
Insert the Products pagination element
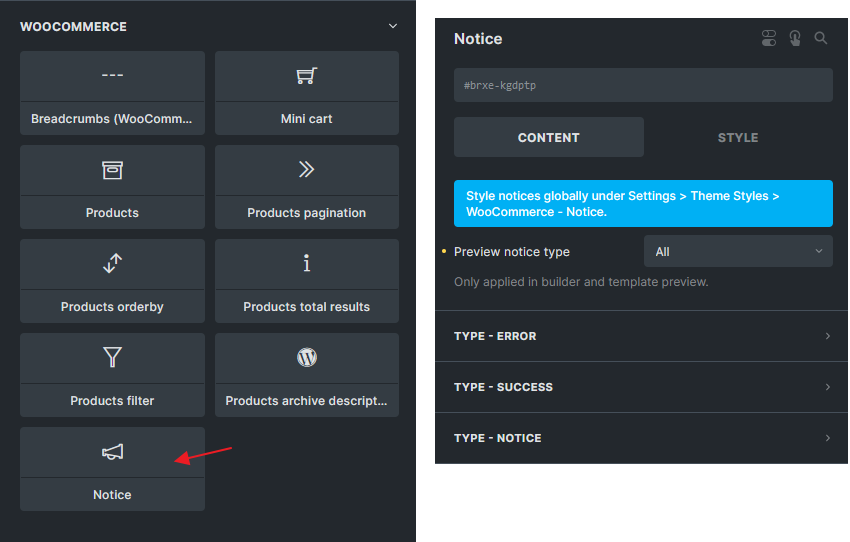pos(306,187)
